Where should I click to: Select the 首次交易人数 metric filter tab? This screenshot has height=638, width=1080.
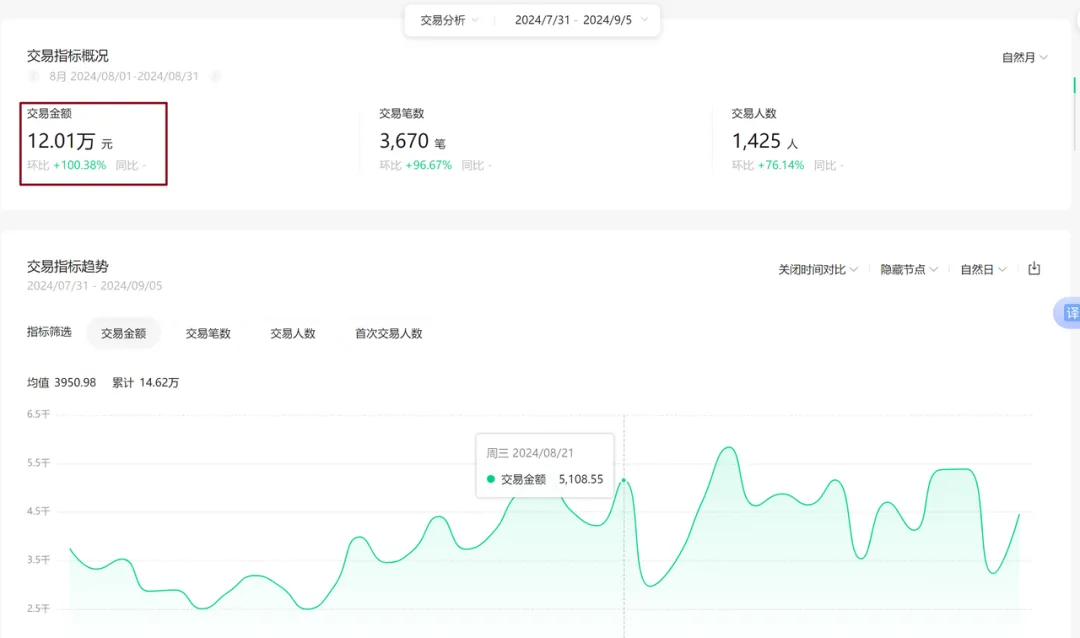tap(388, 333)
